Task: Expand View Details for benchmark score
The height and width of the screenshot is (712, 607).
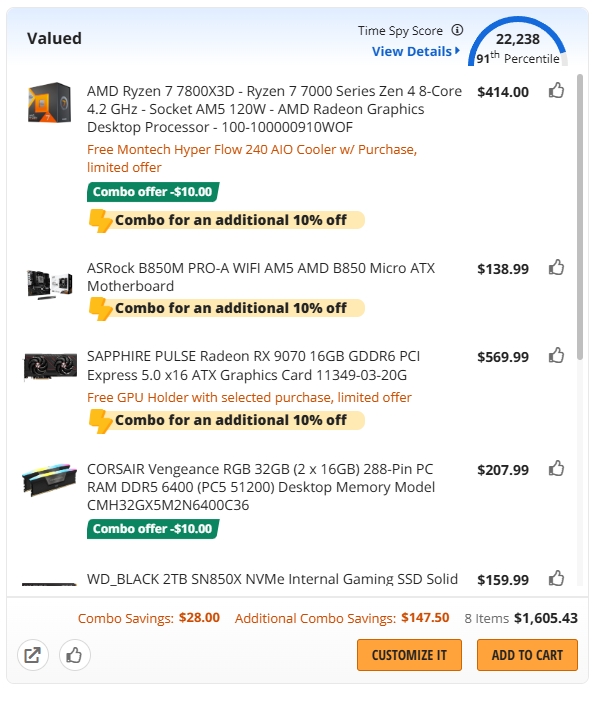Action: pos(415,51)
